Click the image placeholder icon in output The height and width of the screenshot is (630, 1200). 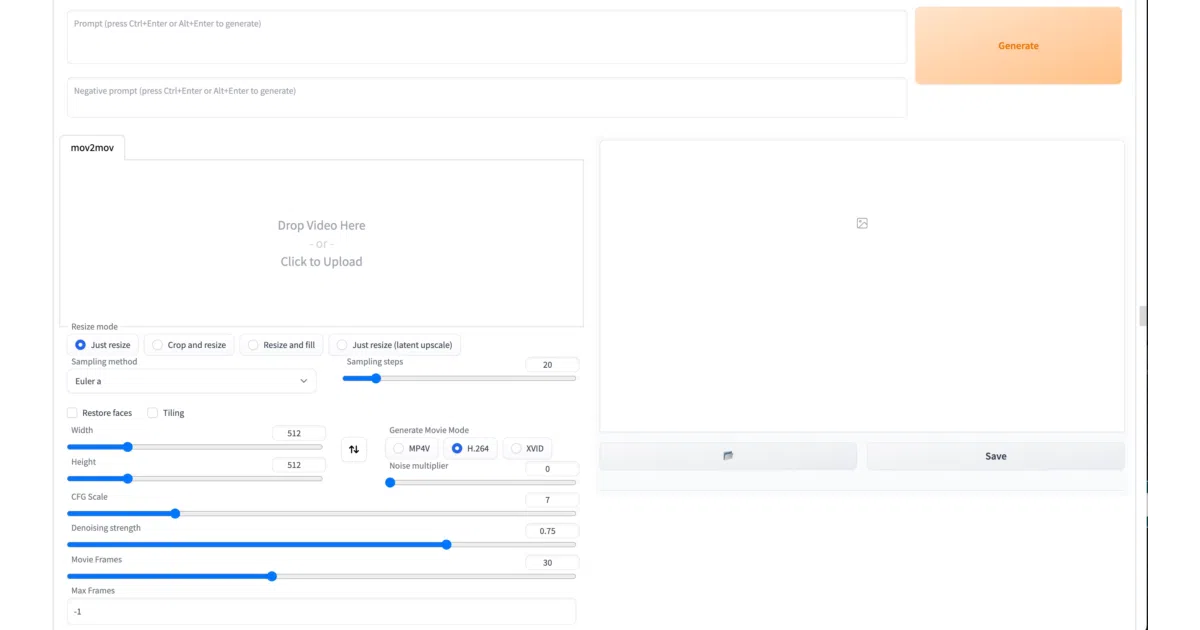pos(862,223)
